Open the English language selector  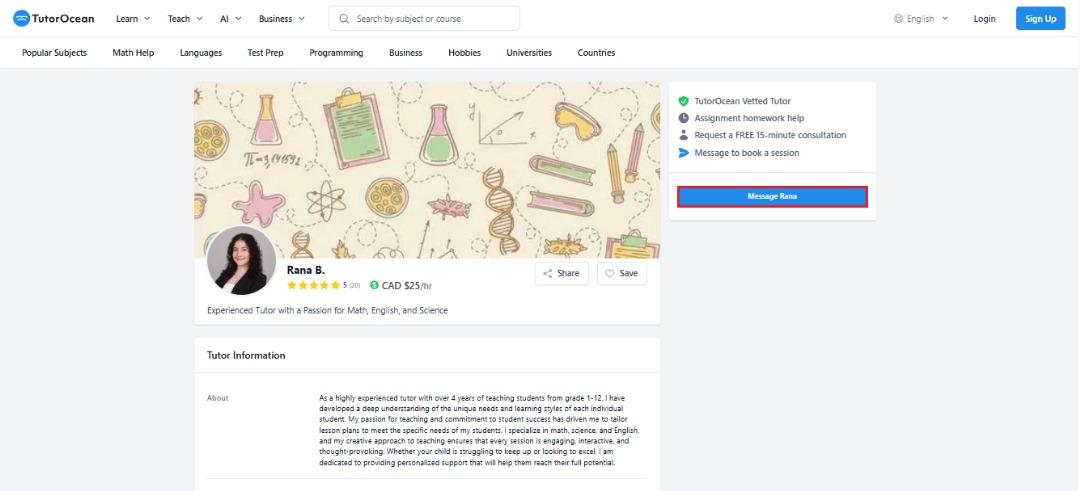(921, 19)
